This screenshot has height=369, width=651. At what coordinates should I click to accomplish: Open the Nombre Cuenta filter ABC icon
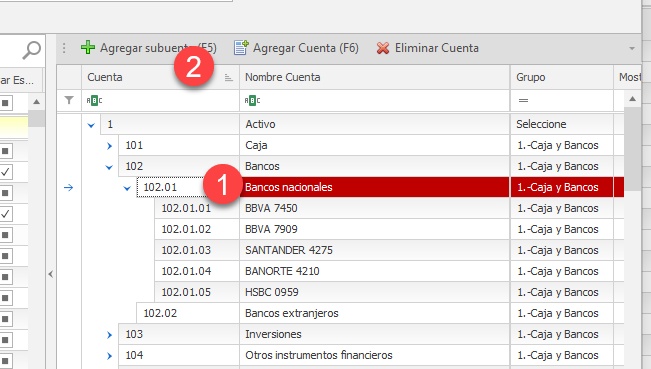252,100
